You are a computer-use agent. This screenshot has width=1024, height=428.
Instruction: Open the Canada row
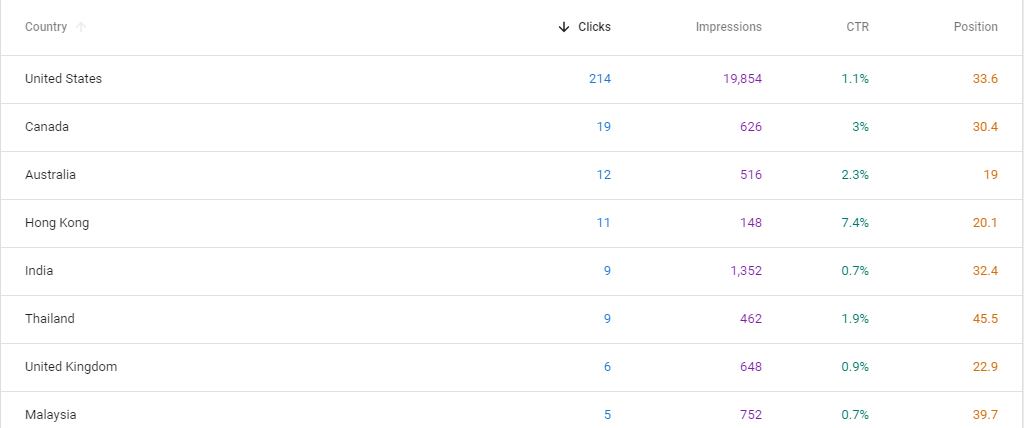point(512,127)
